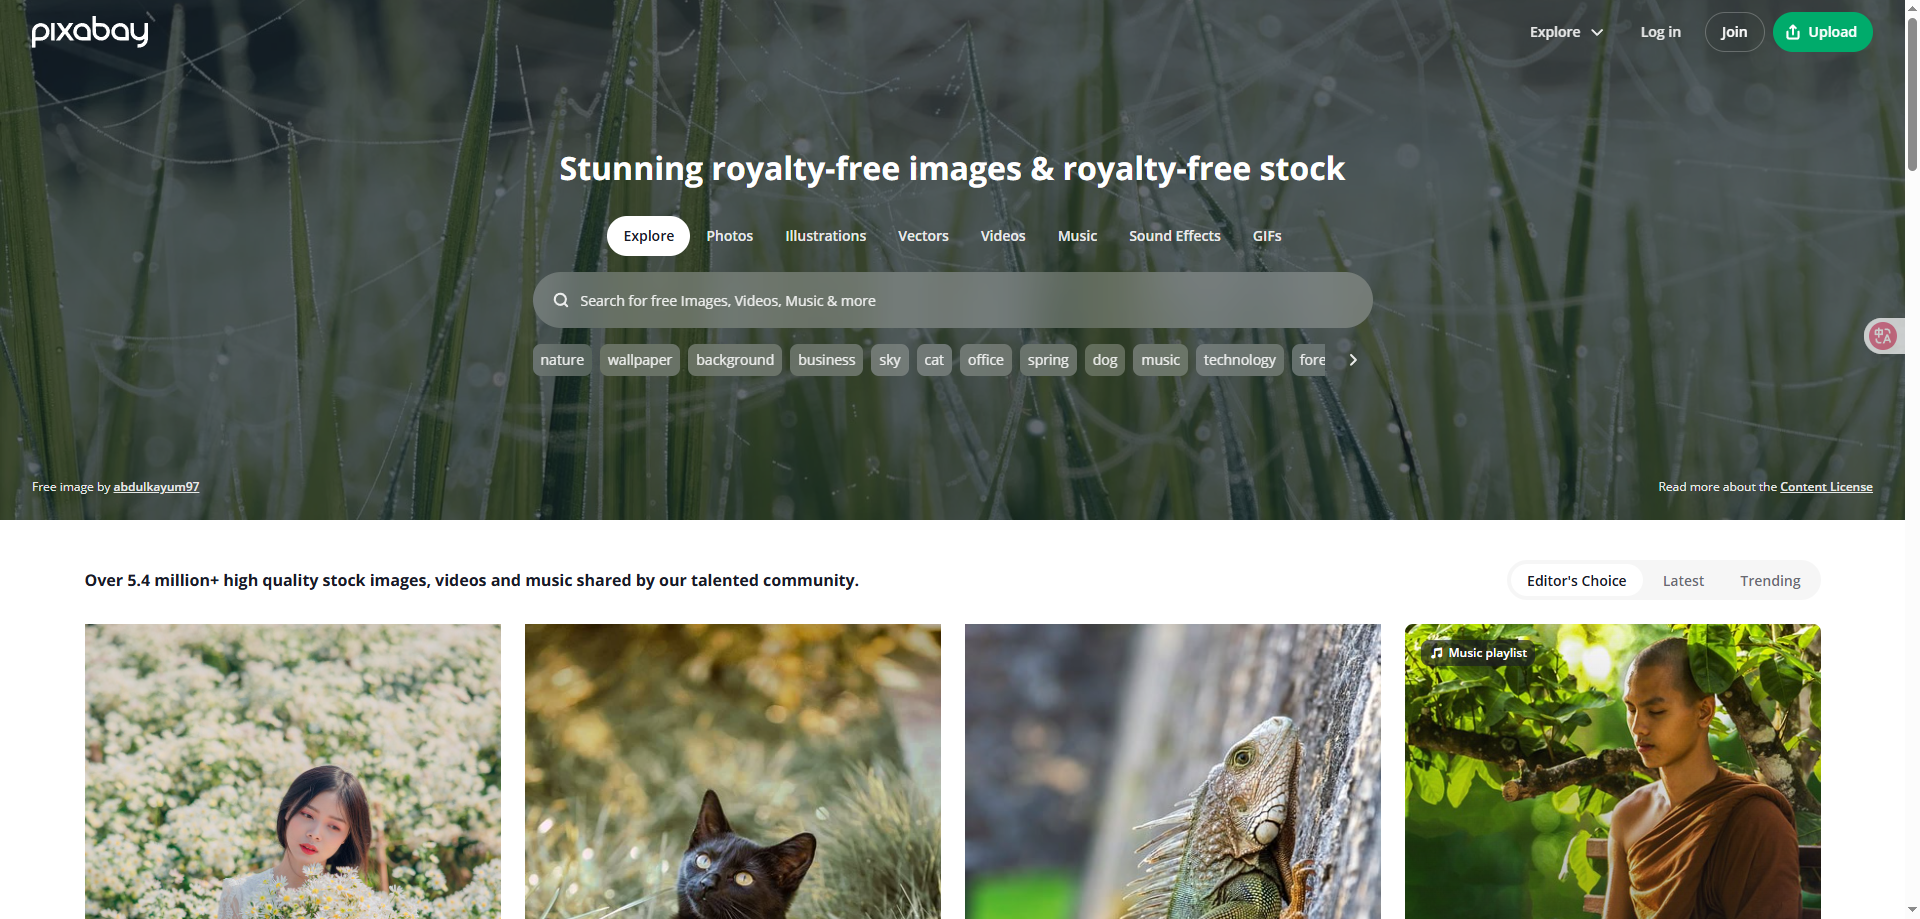This screenshot has height=919, width=1920.
Task: Show more tag suggestions with right chevron
Action: coord(1353,360)
